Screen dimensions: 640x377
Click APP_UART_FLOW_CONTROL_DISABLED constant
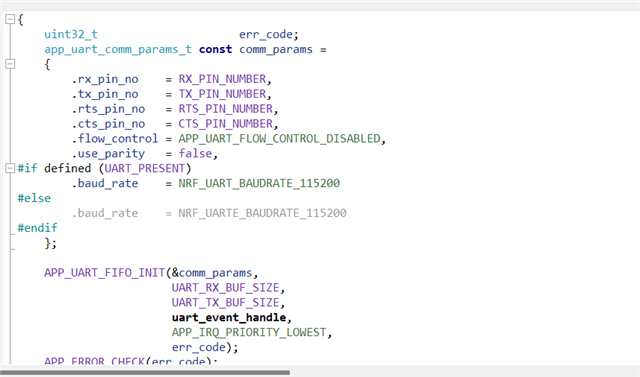tap(280, 139)
